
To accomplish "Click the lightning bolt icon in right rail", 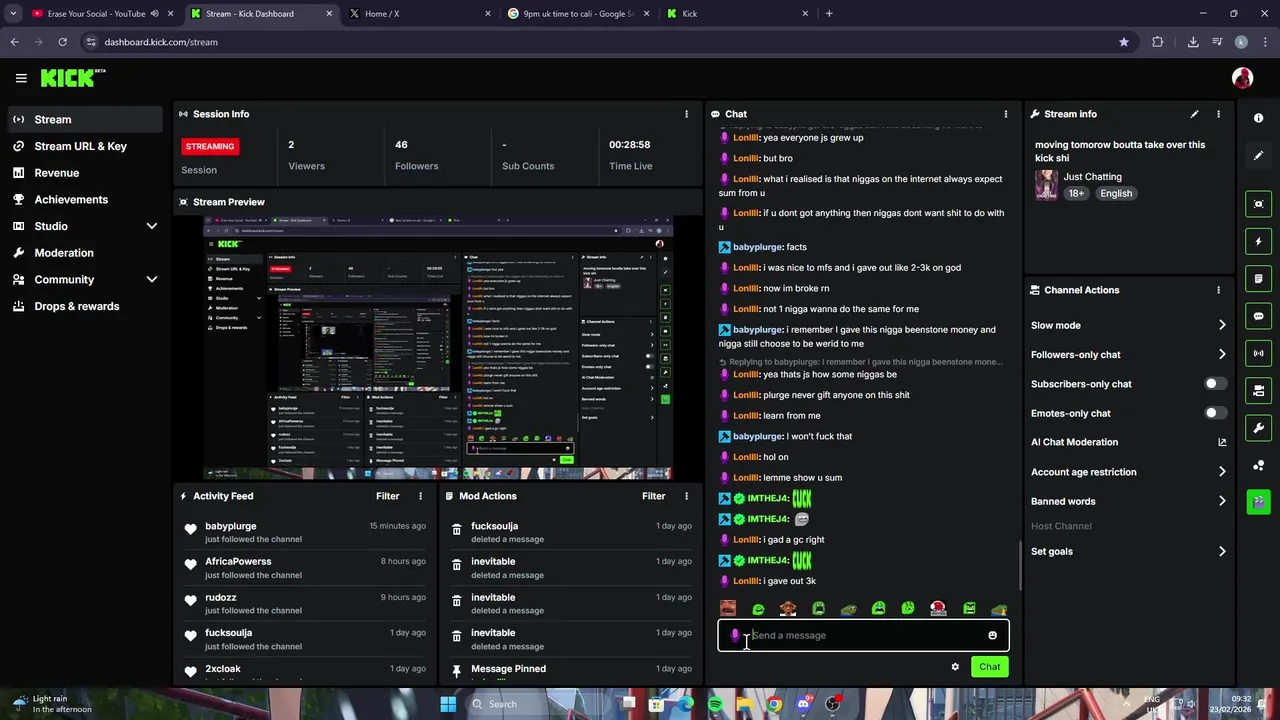I will pos(1258,241).
